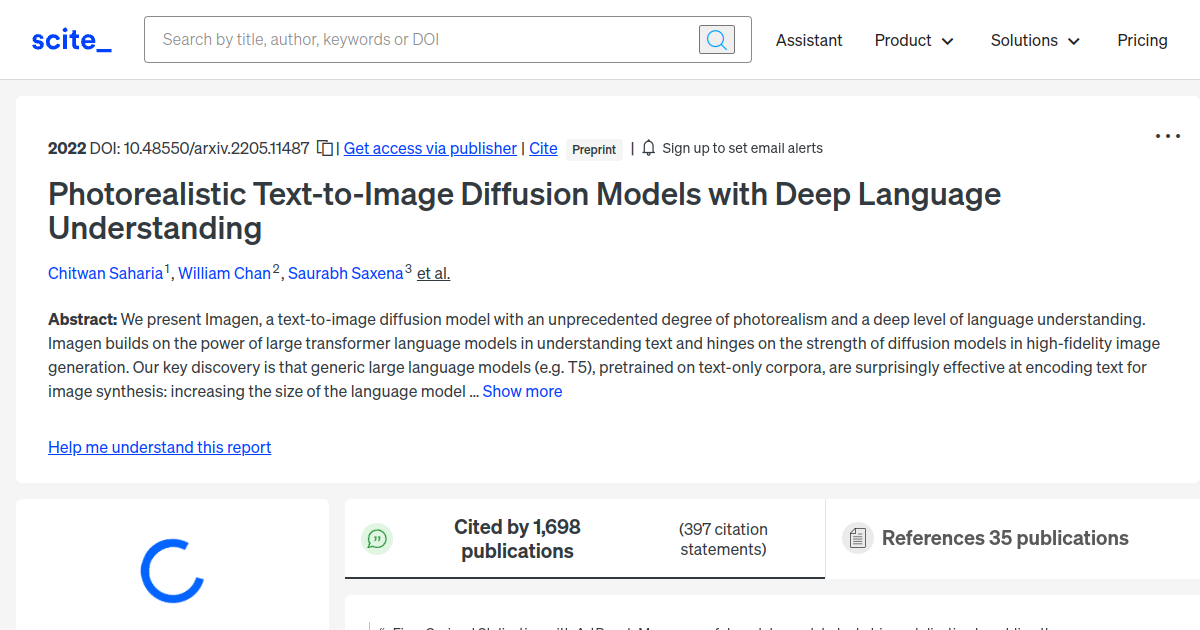
Task: Expand the Product dropdown
Action: [x=913, y=40]
